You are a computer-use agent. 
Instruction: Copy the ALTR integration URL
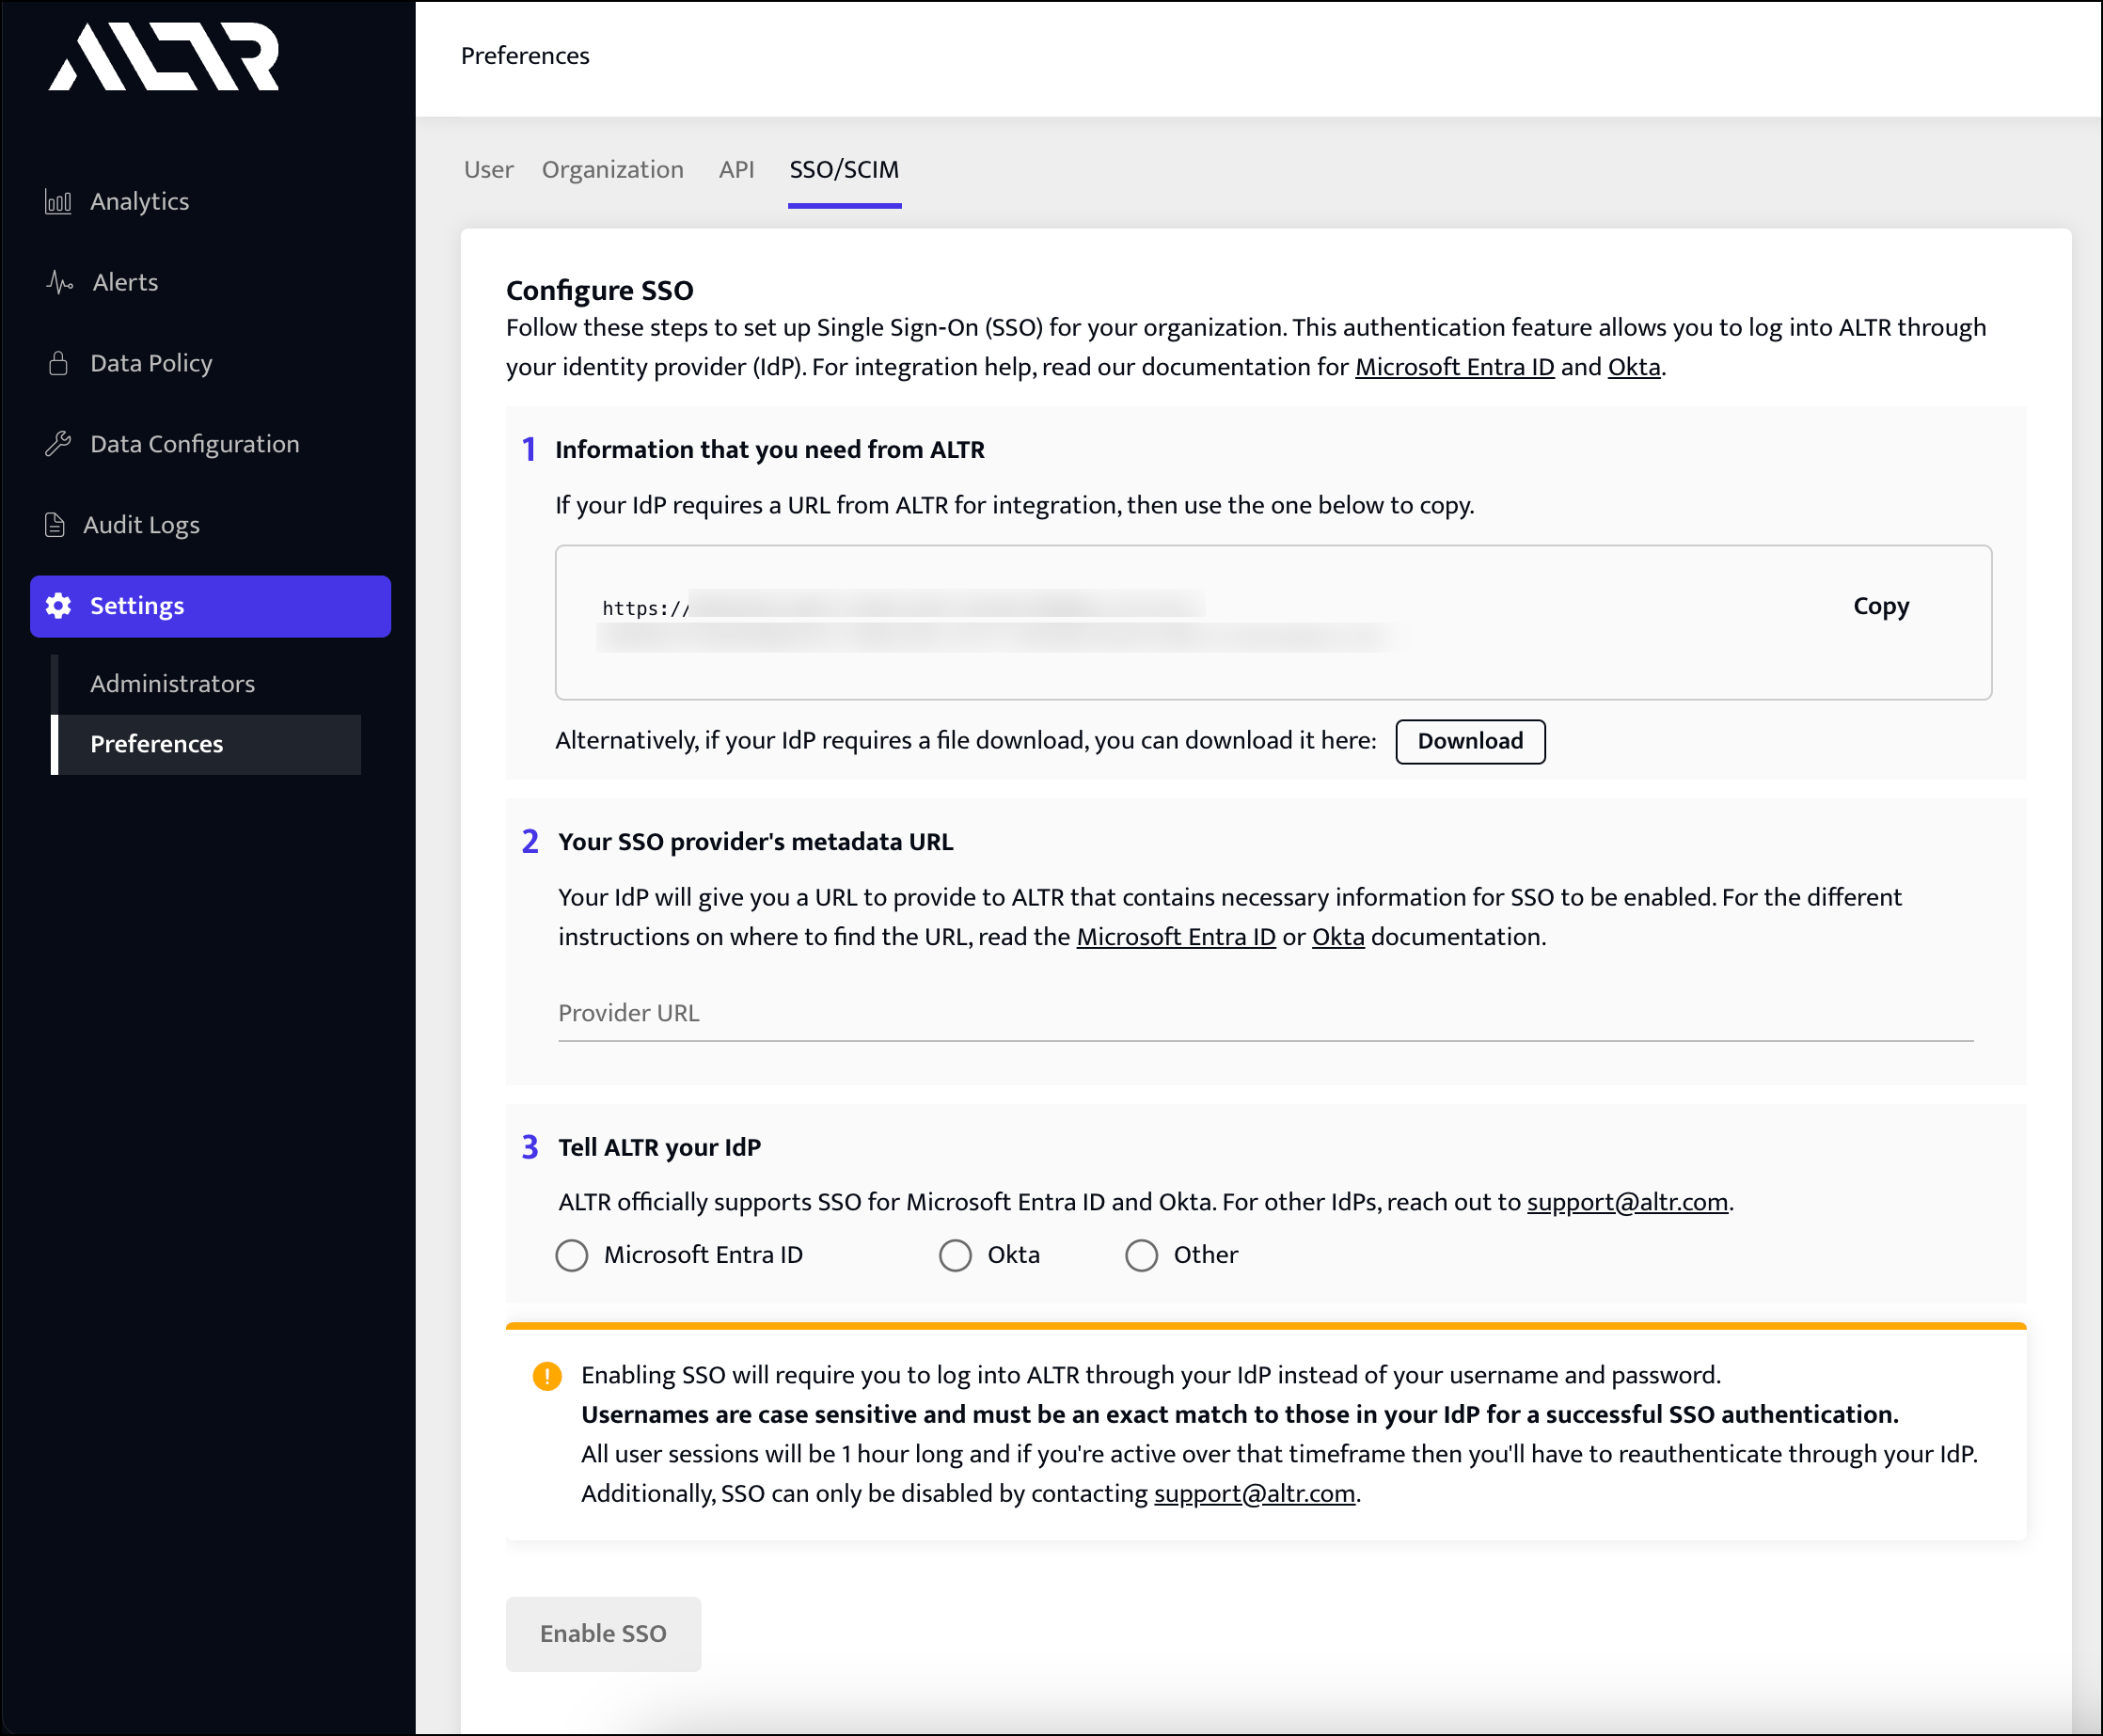click(1881, 606)
